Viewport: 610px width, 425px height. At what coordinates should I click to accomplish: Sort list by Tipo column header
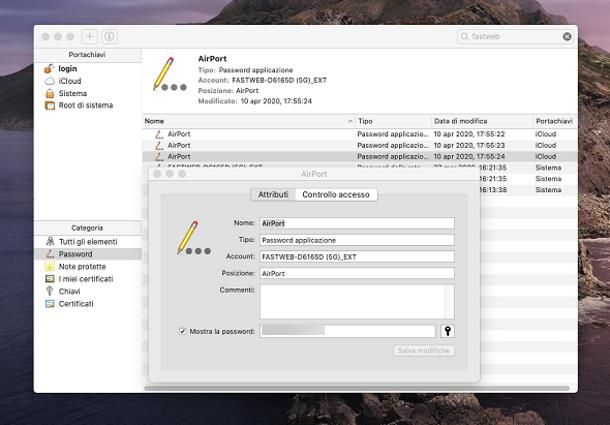pyautogui.click(x=393, y=121)
